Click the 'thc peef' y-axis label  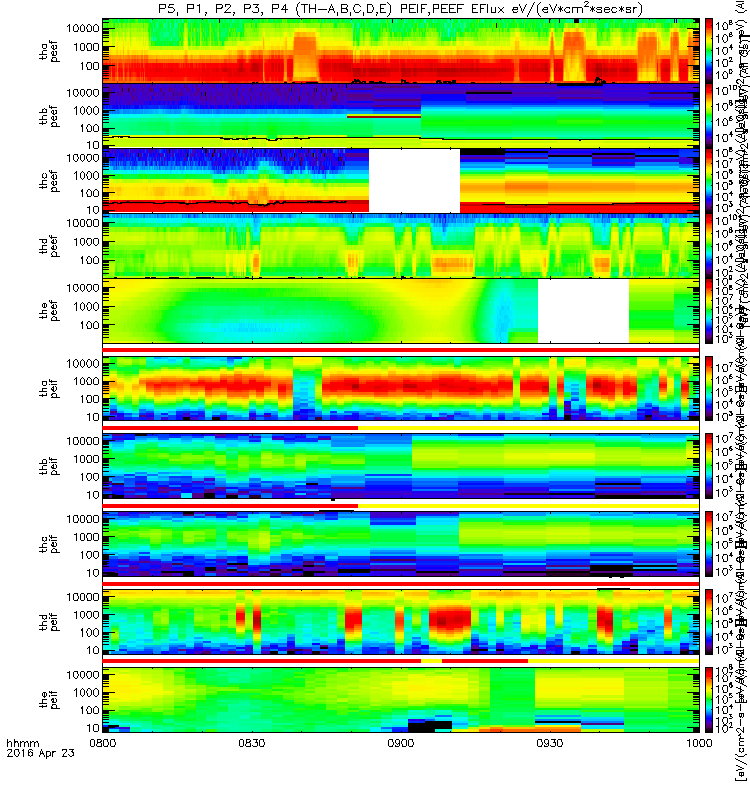pyautogui.click(x=49, y=181)
